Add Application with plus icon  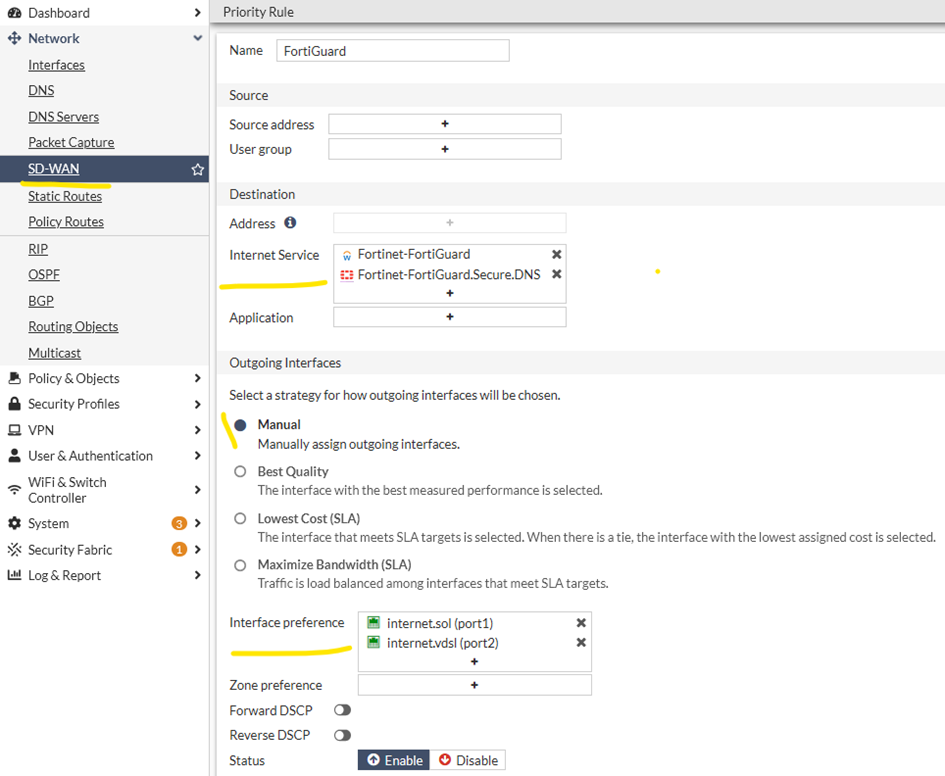[450, 317]
